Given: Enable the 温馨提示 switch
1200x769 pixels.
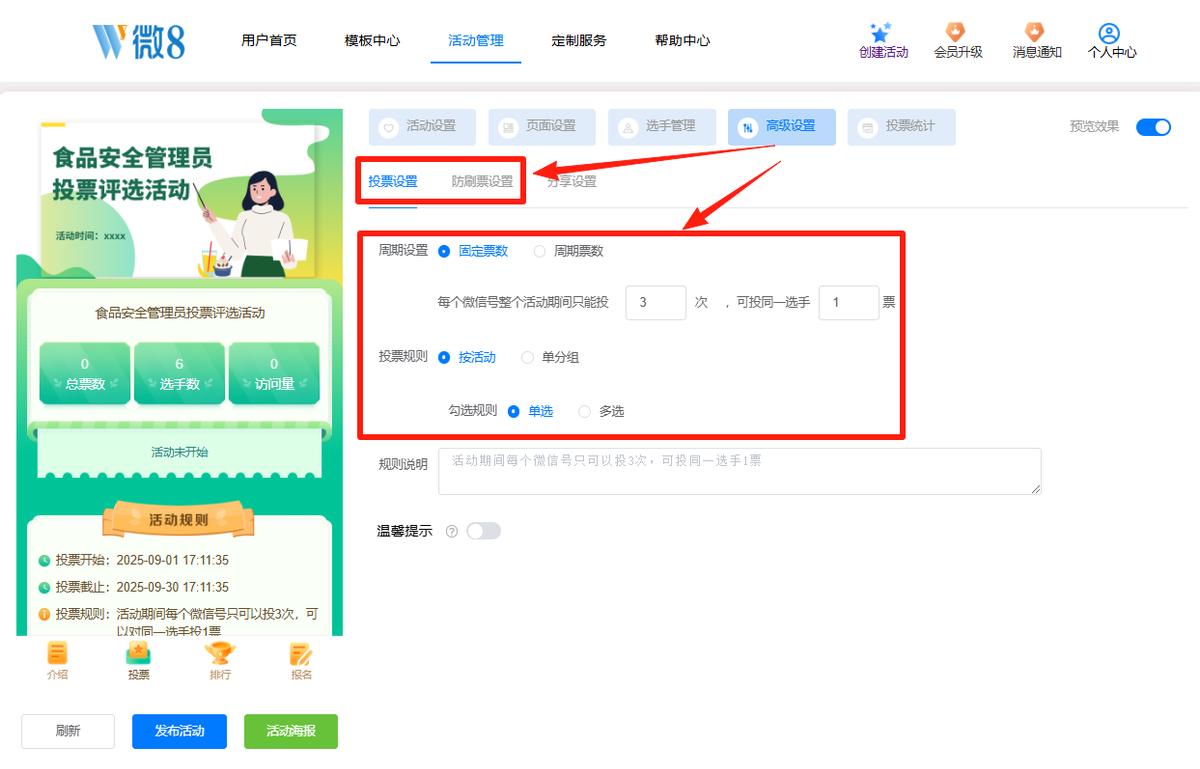Looking at the screenshot, I should tap(483, 531).
